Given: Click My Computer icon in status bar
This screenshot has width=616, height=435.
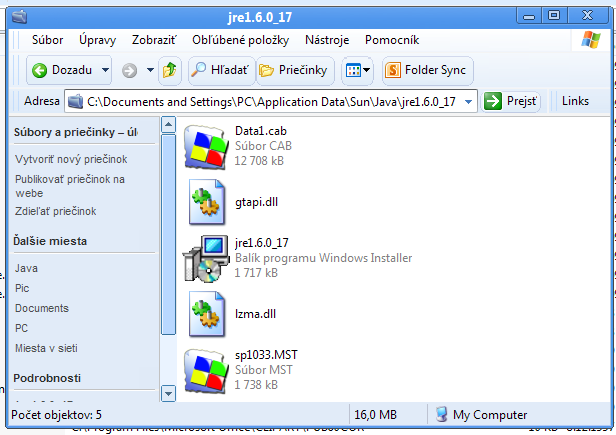Looking at the screenshot, I should point(442,415).
